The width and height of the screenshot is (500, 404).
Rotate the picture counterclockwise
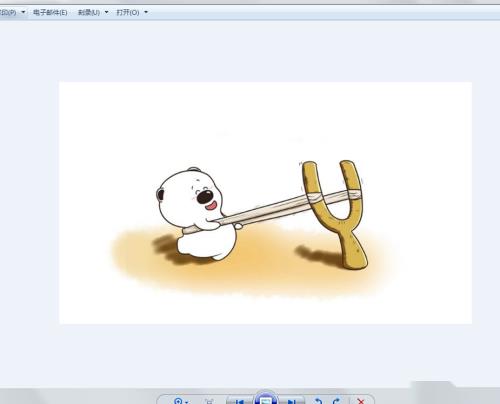(319, 401)
